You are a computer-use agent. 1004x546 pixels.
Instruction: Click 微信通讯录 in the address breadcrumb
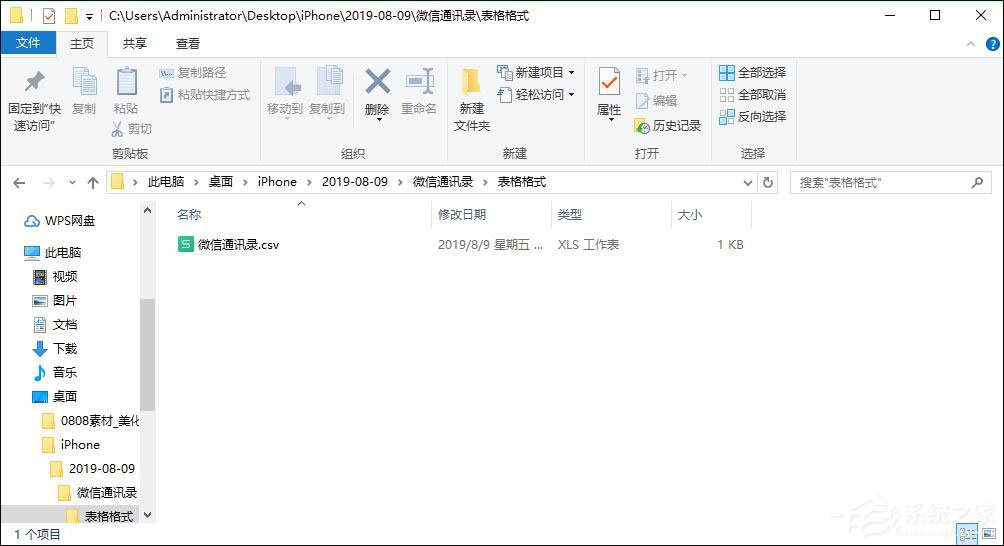pos(442,182)
